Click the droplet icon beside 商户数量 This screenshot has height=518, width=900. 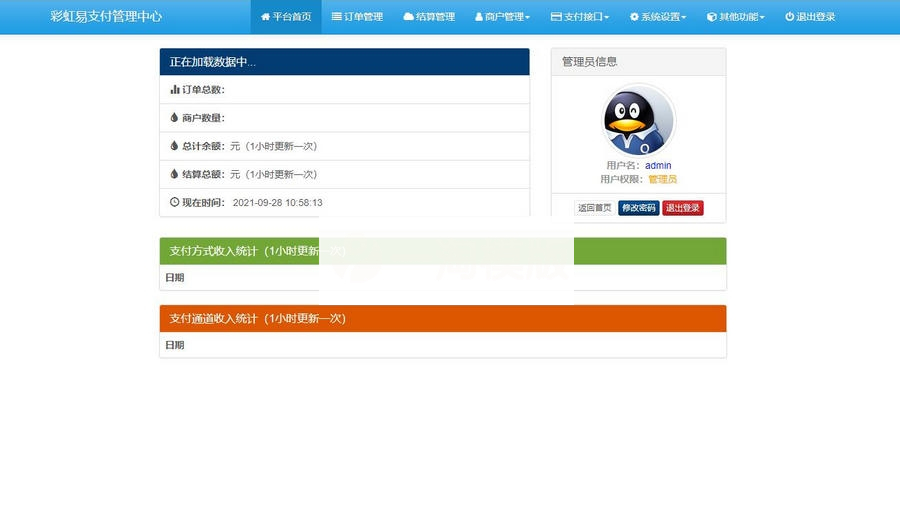(175, 117)
